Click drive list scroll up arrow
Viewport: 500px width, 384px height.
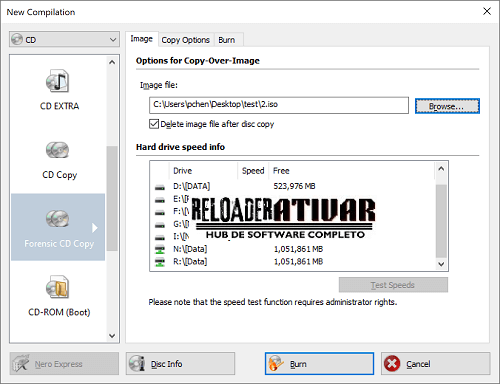pyautogui.click(x=441, y=169)
